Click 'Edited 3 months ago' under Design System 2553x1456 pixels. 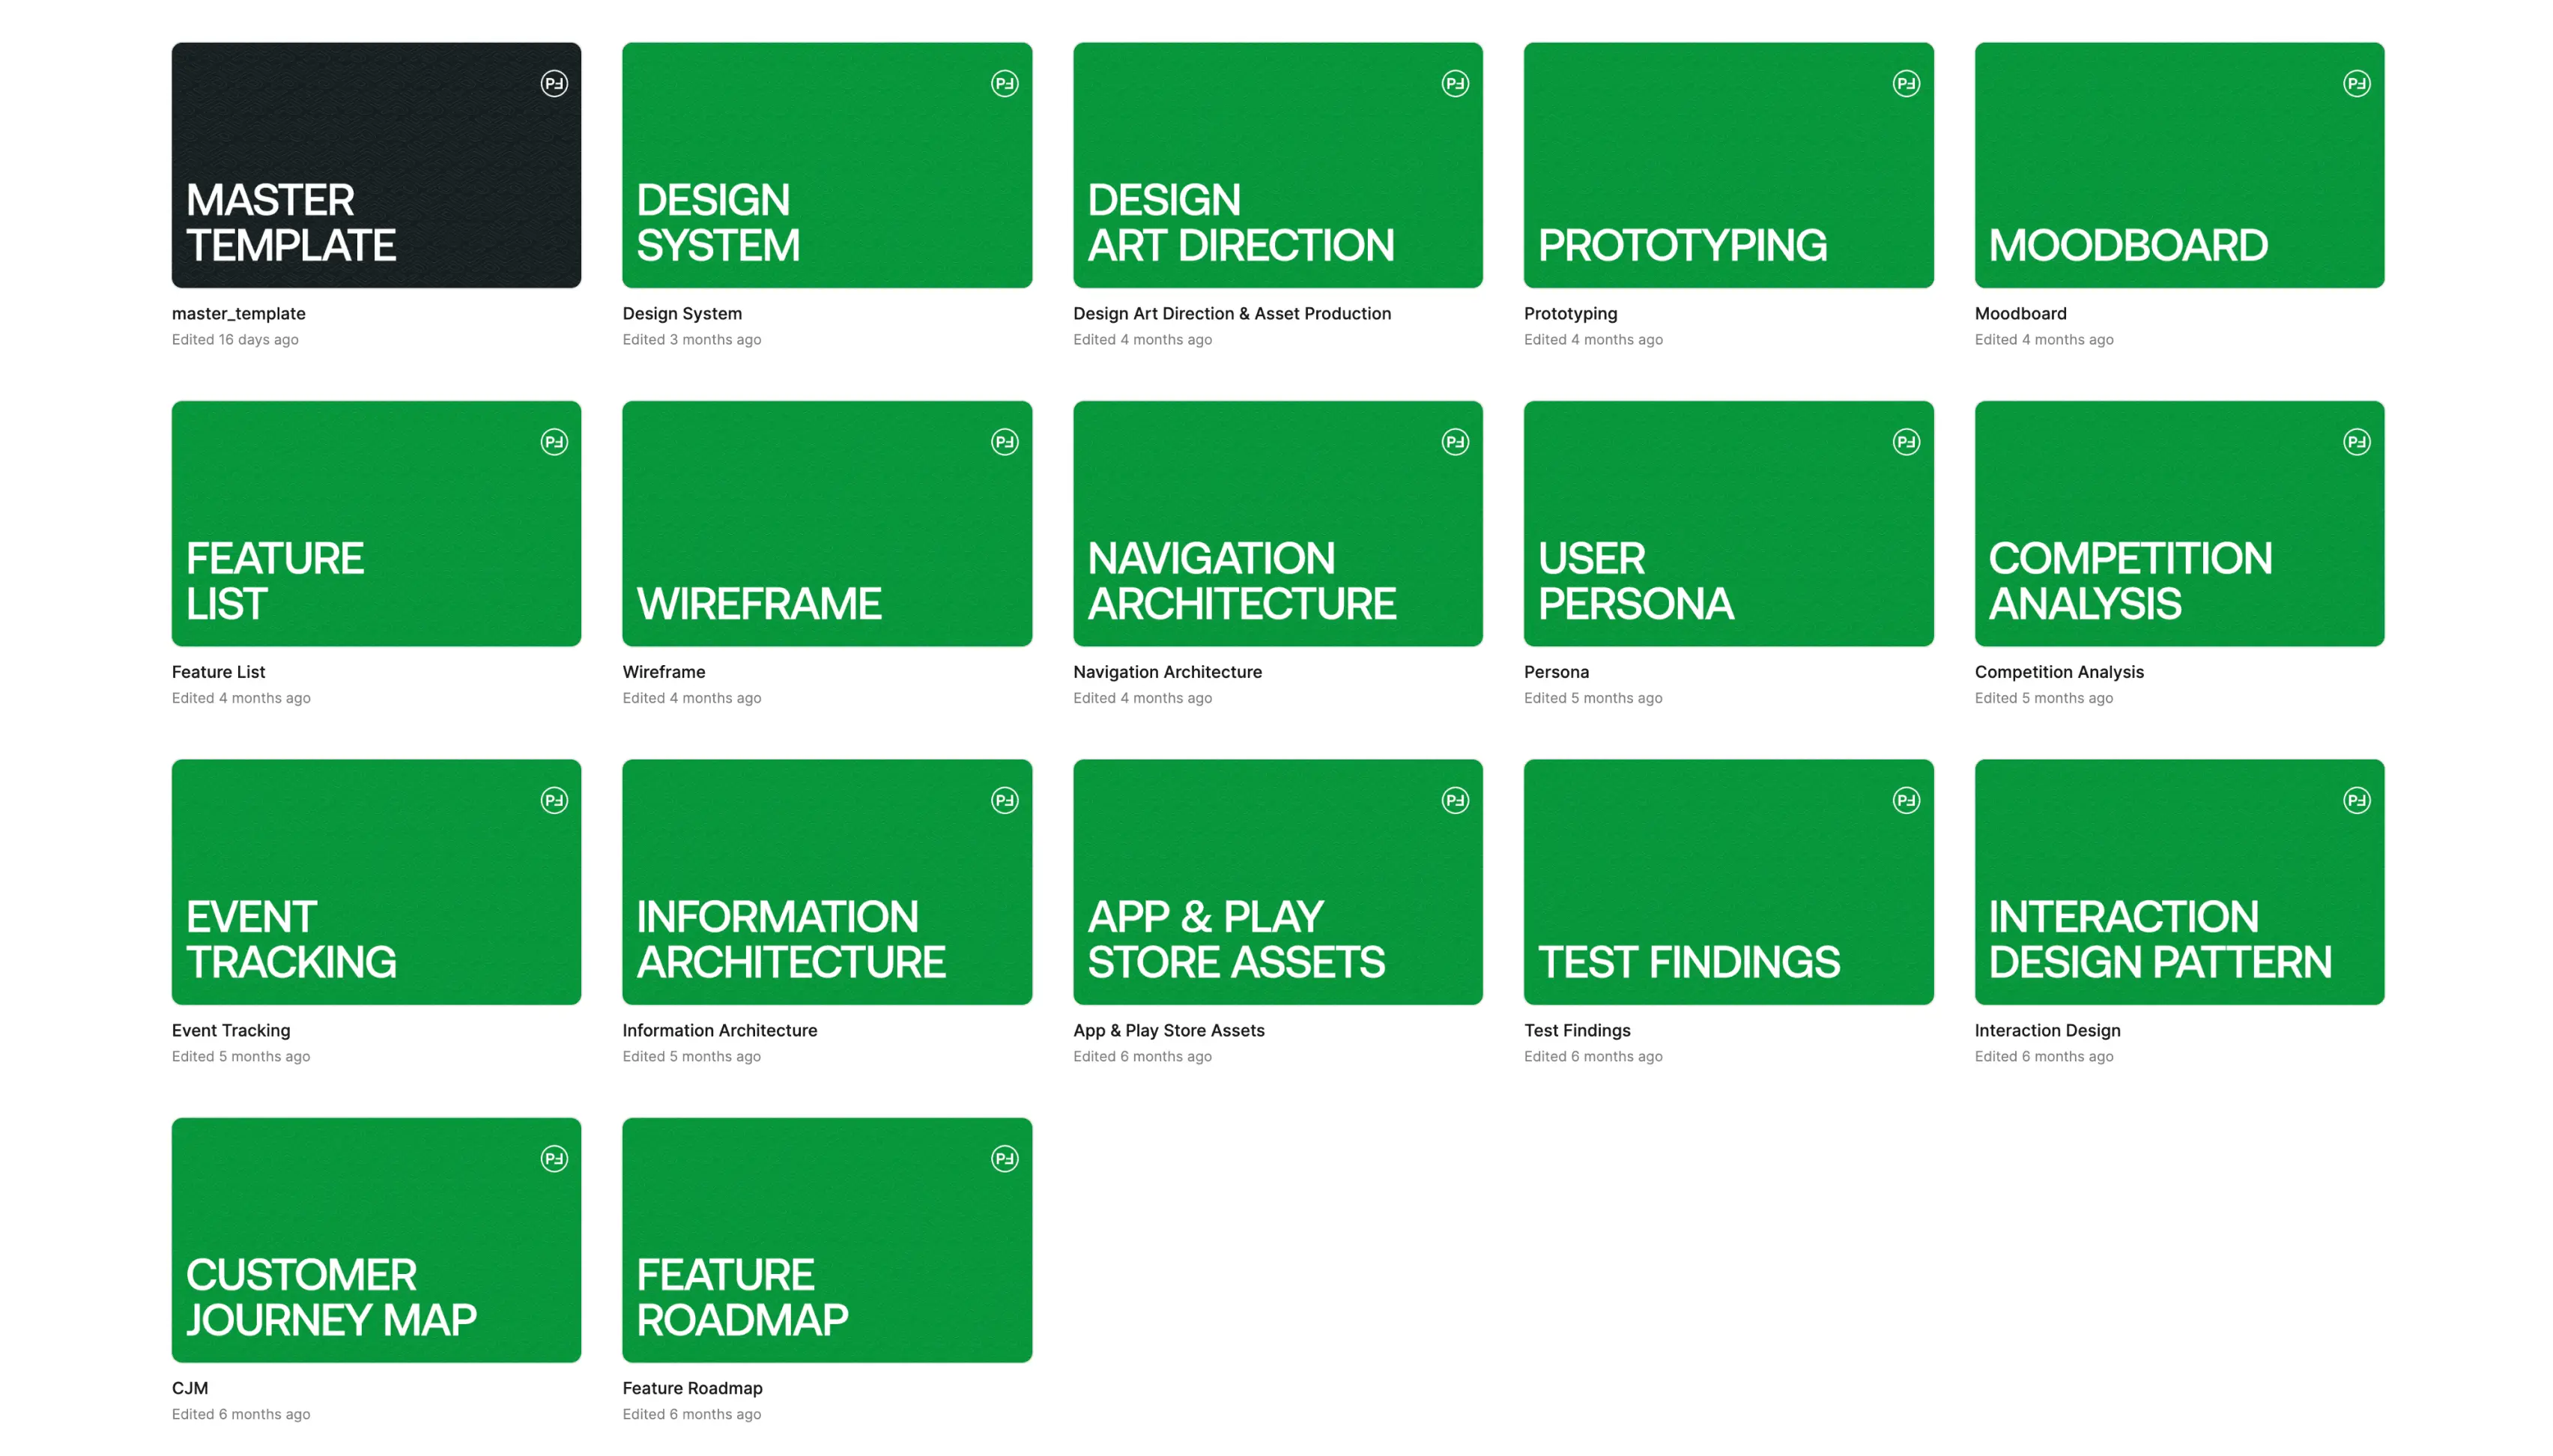click(x=691, y=340)
